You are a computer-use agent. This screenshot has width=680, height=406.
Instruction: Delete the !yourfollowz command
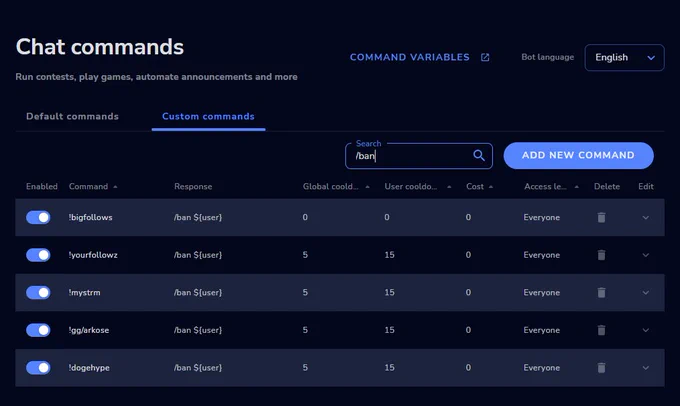pos(601,255)
